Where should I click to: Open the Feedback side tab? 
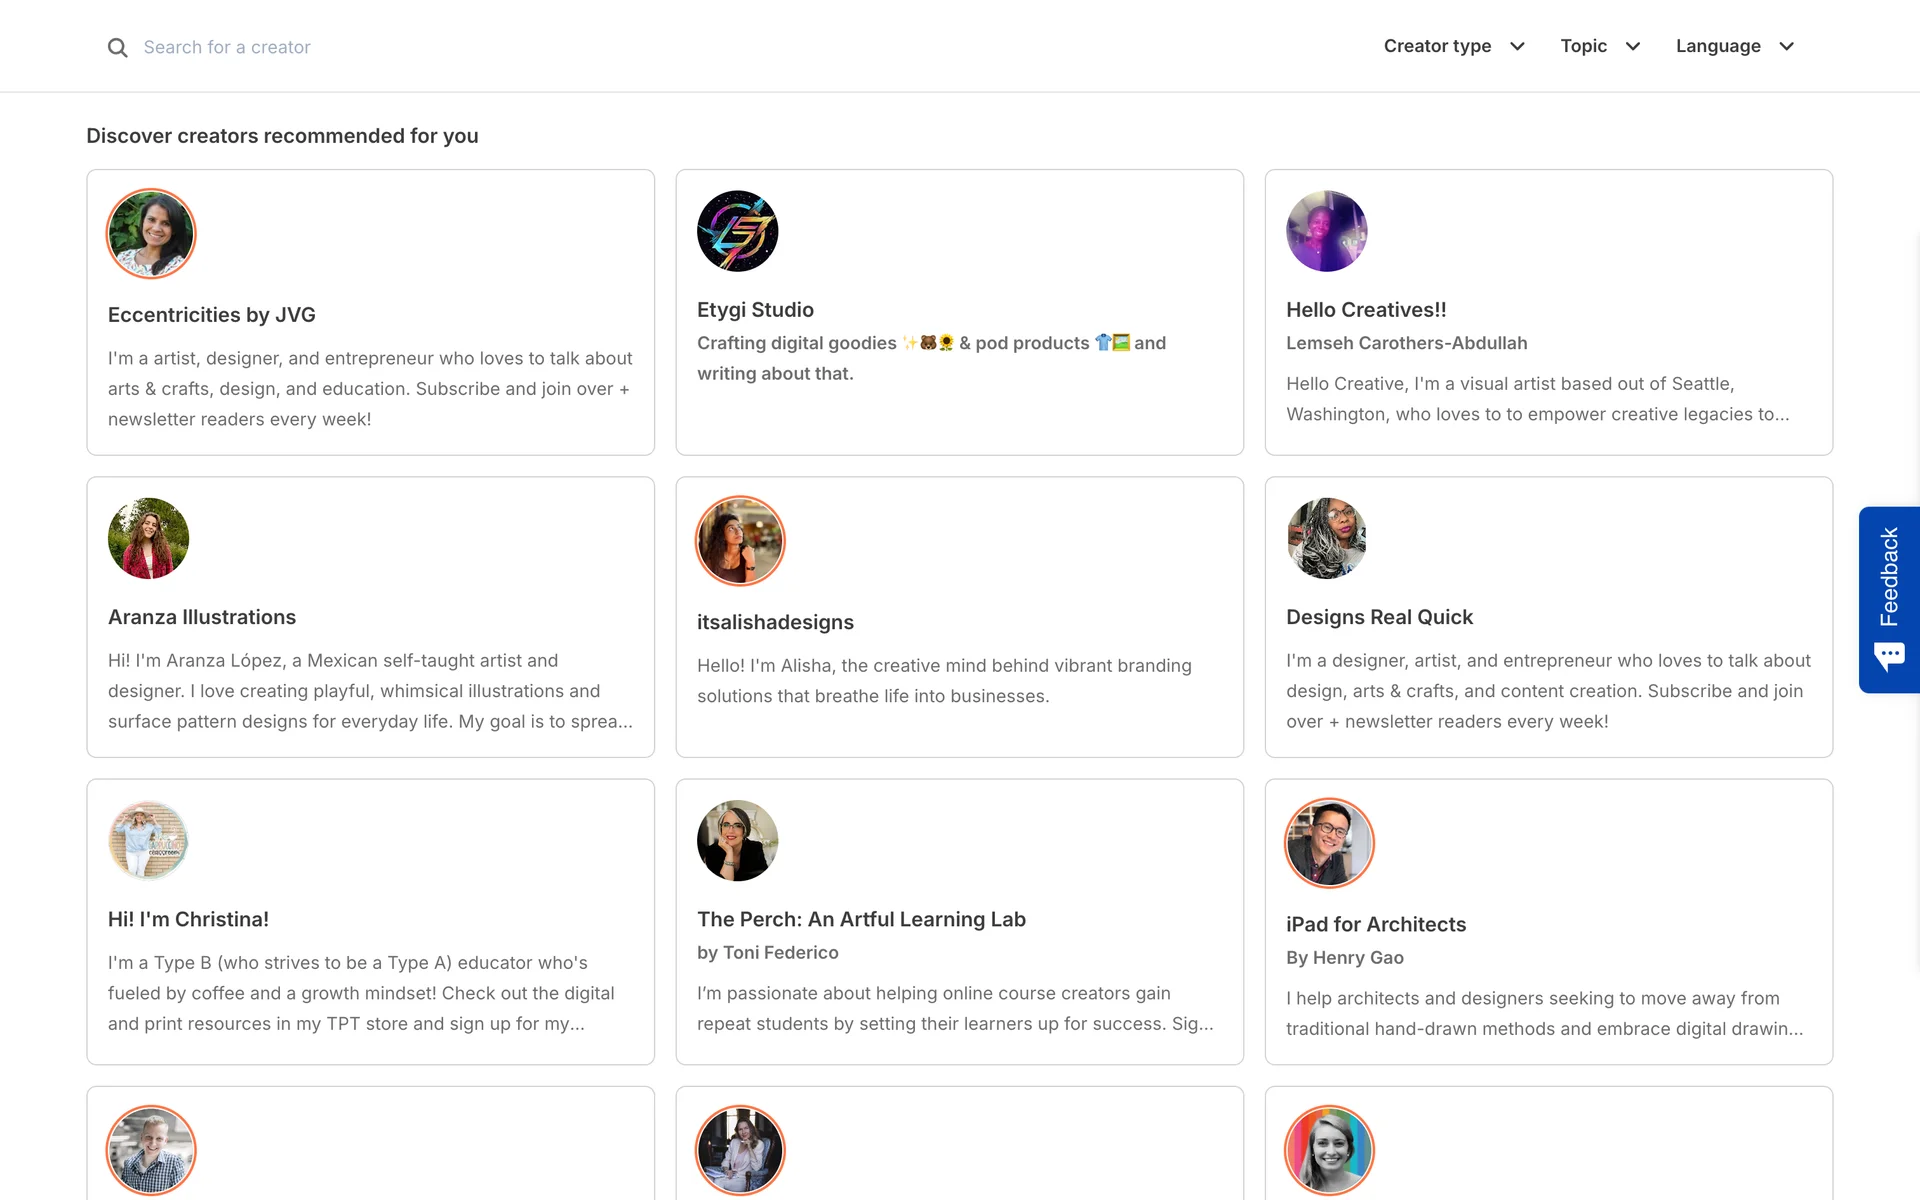click(1889, 577)
